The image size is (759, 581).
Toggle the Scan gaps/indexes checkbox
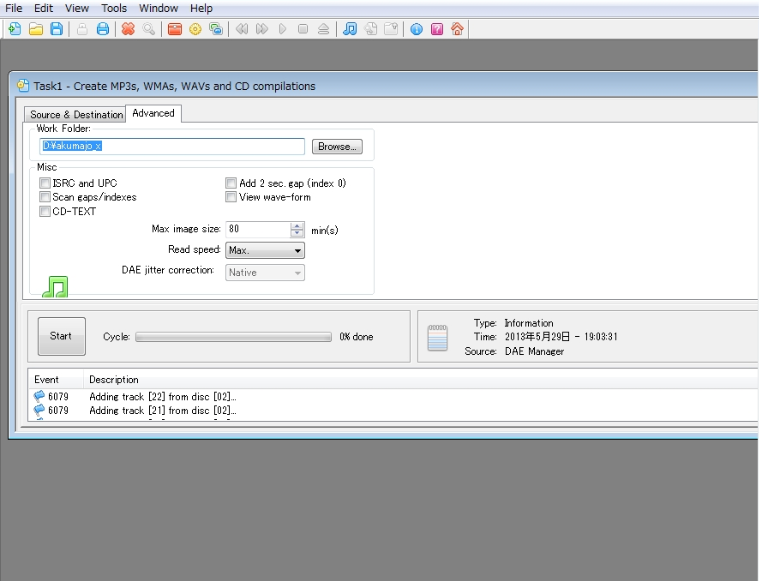click(x=45, y=197)
